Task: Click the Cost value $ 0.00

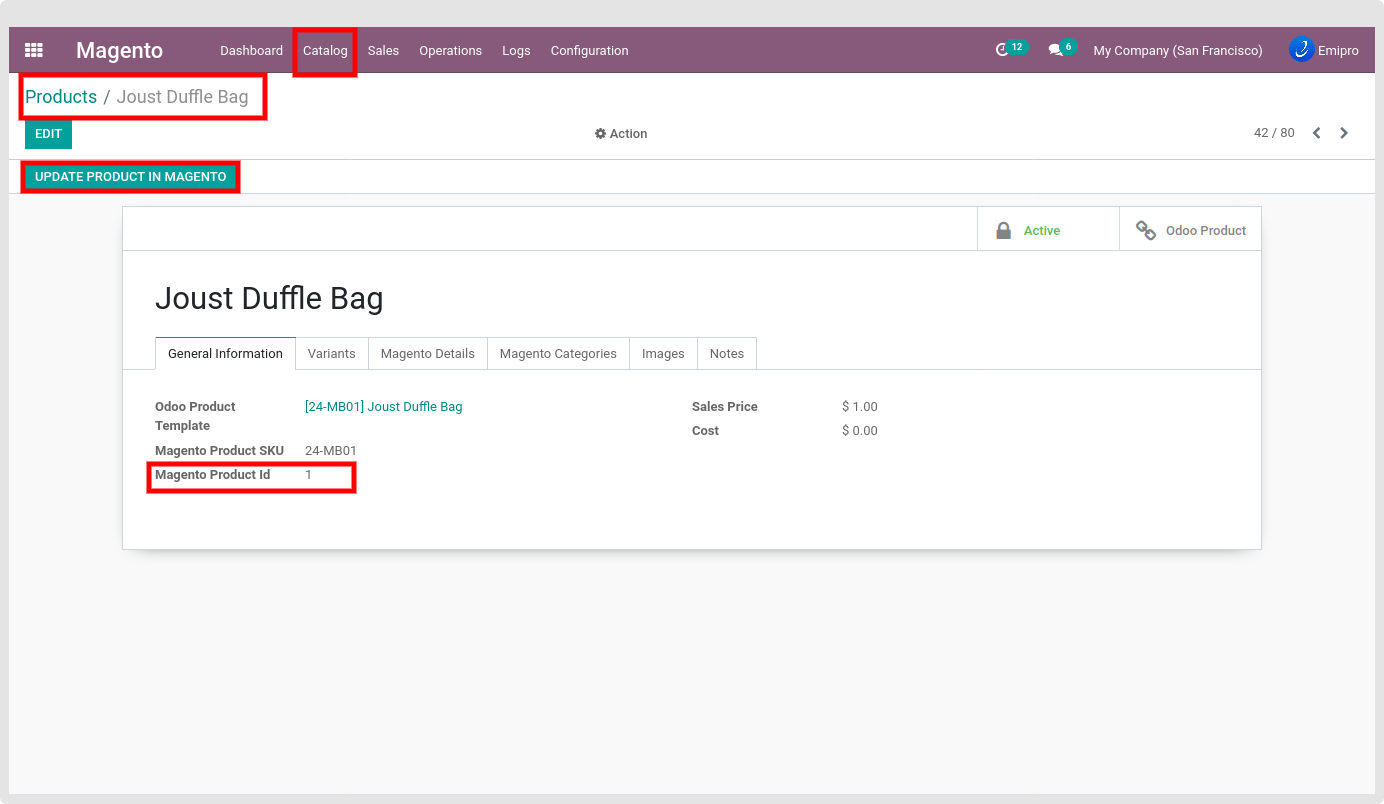Action: click(x=860, y=431)
